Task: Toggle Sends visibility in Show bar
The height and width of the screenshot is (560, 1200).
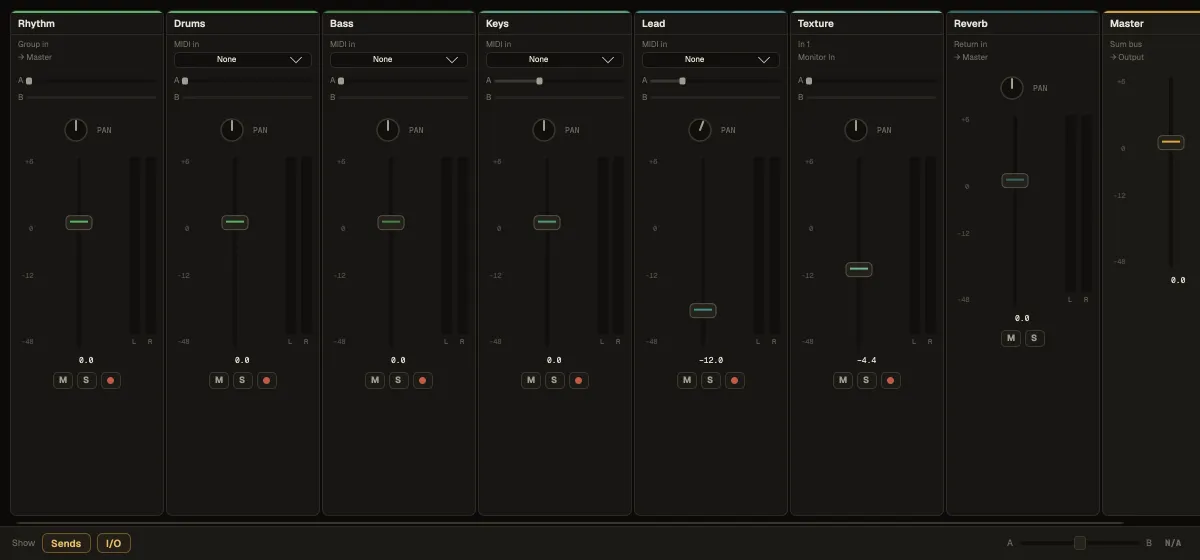Action: coord(66,543)
